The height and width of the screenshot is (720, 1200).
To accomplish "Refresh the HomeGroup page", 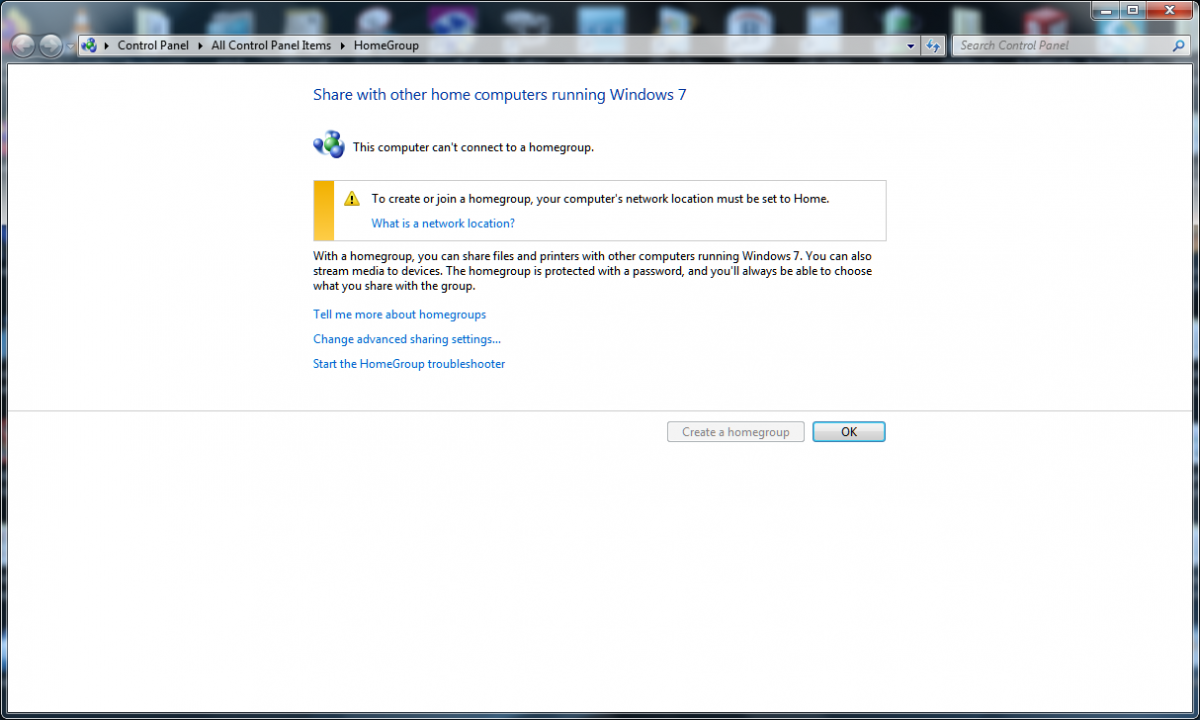I will (933, 46).
